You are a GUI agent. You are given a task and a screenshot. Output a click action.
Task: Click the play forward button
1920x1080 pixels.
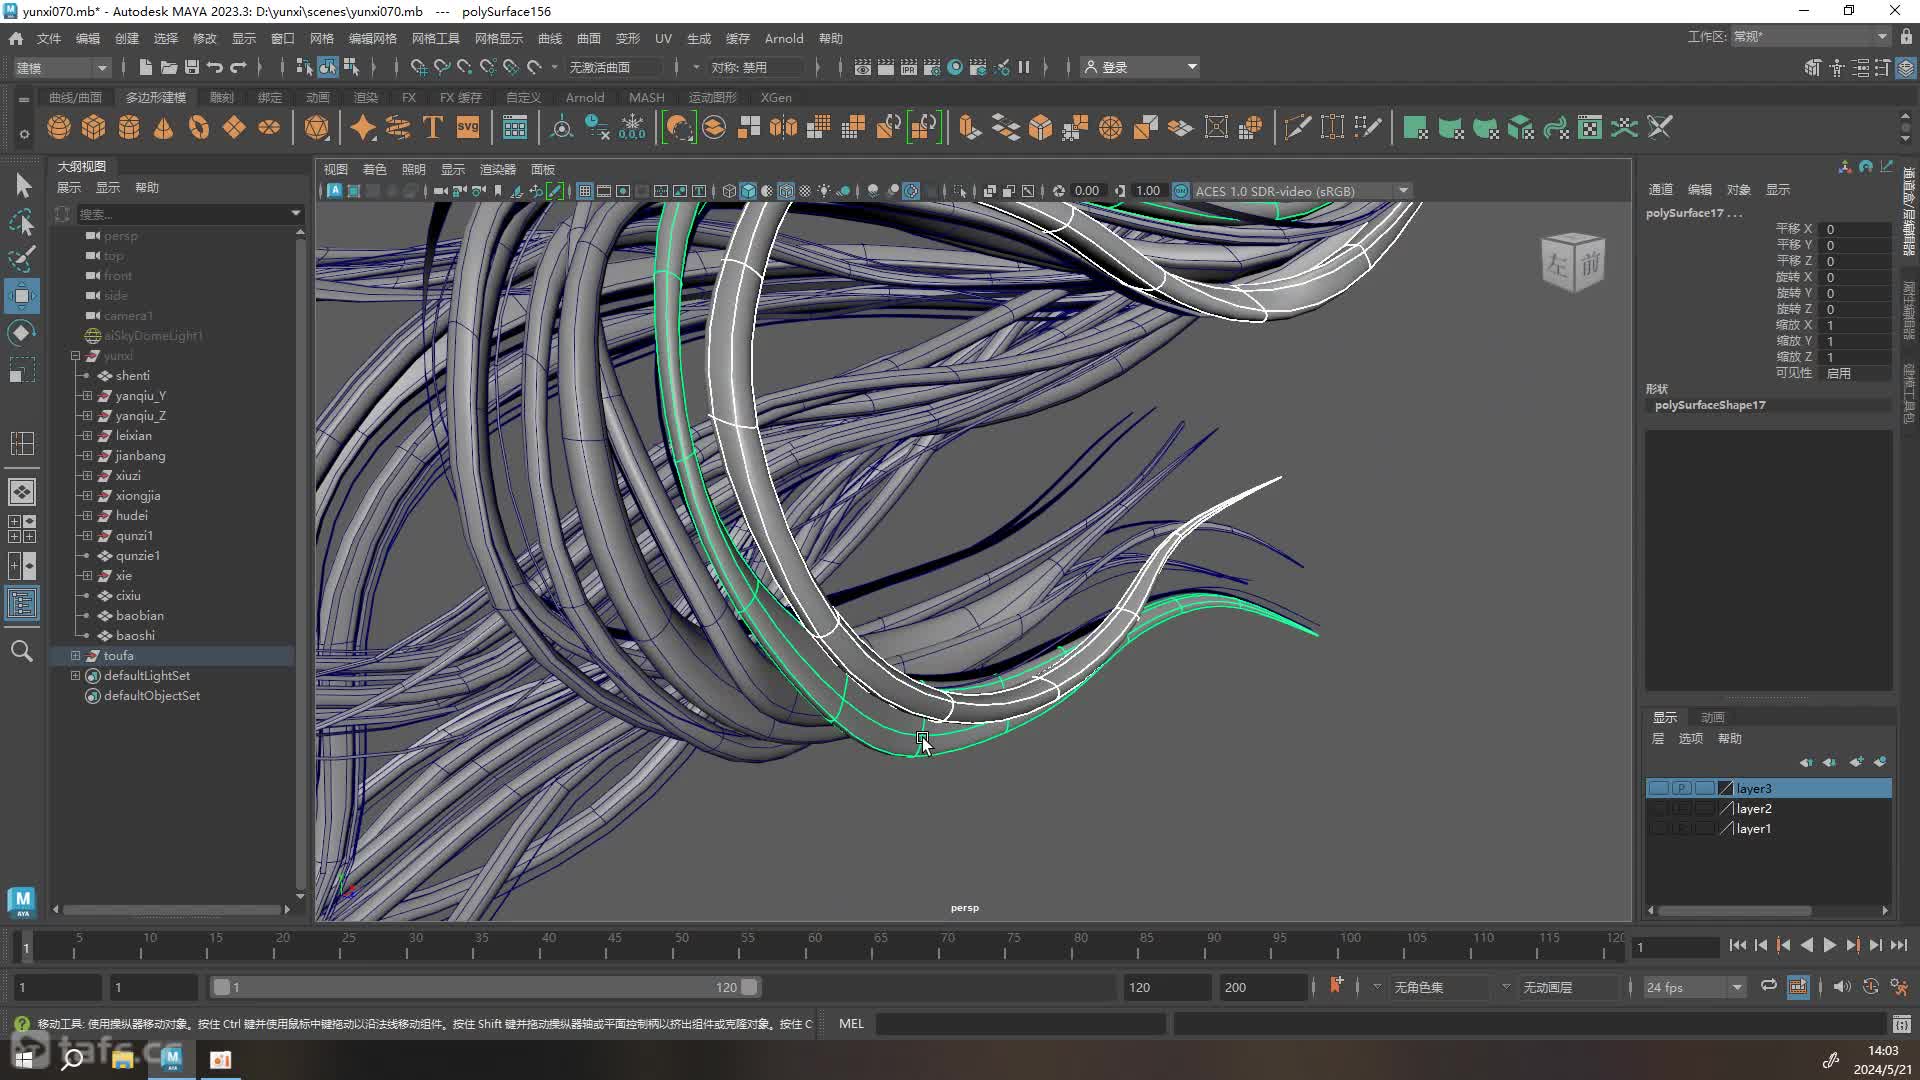click(x=1829, y=945)
